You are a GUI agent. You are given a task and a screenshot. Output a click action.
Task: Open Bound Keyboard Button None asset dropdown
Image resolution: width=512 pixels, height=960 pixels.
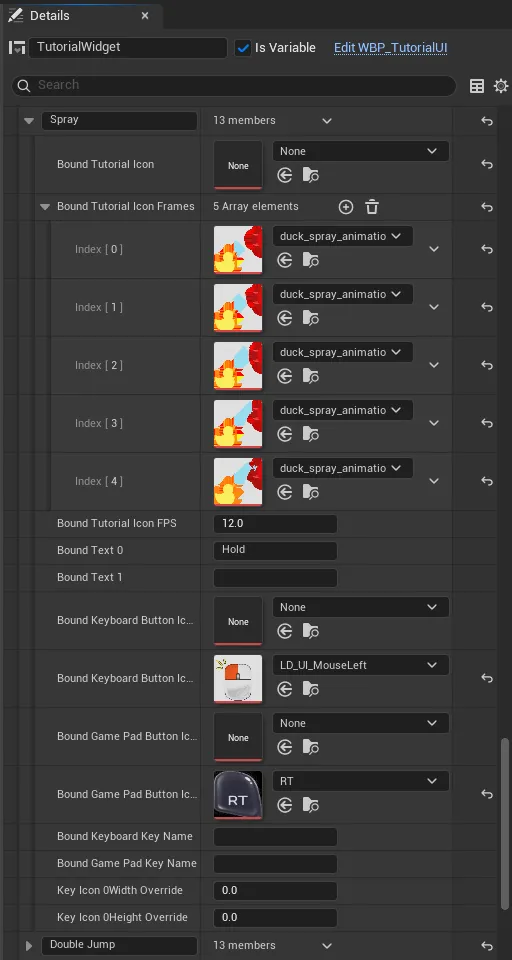(361, 607)
